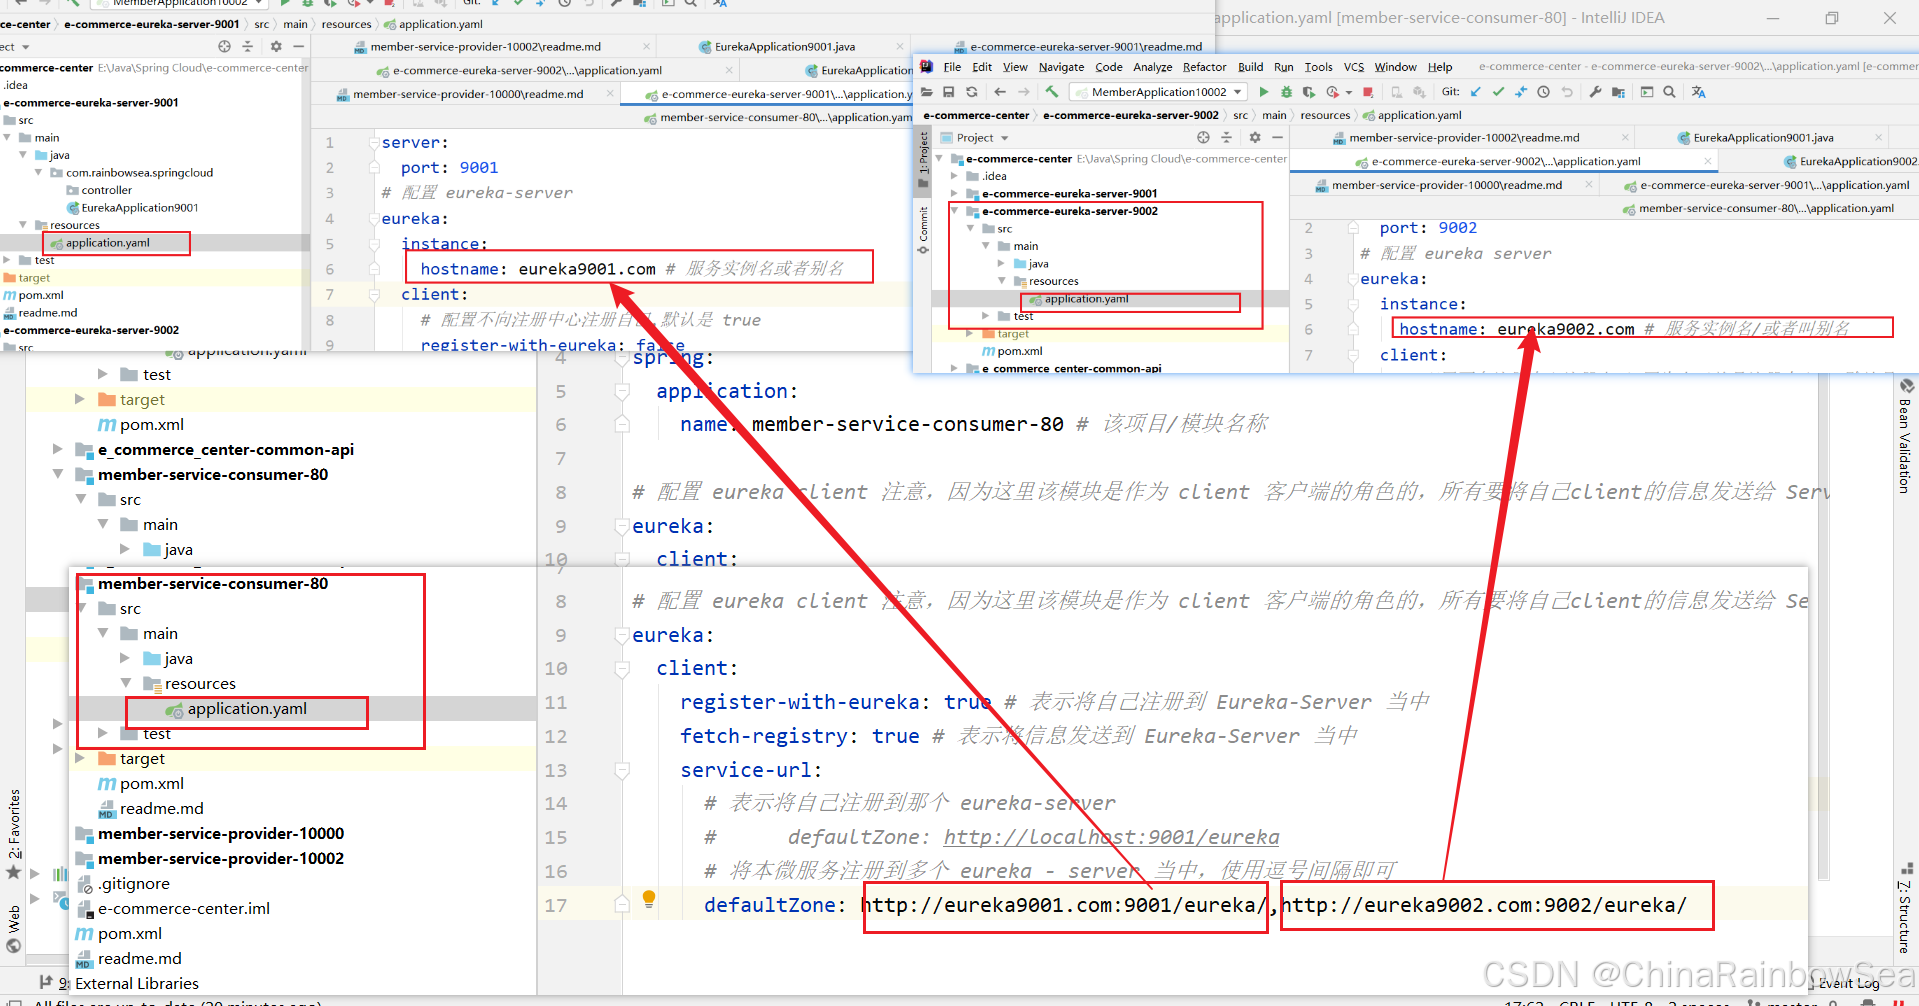The image size is (1919, 1006).
Task: Collapse the service-url fold marker on line 13
Action: tap(622, 770)
